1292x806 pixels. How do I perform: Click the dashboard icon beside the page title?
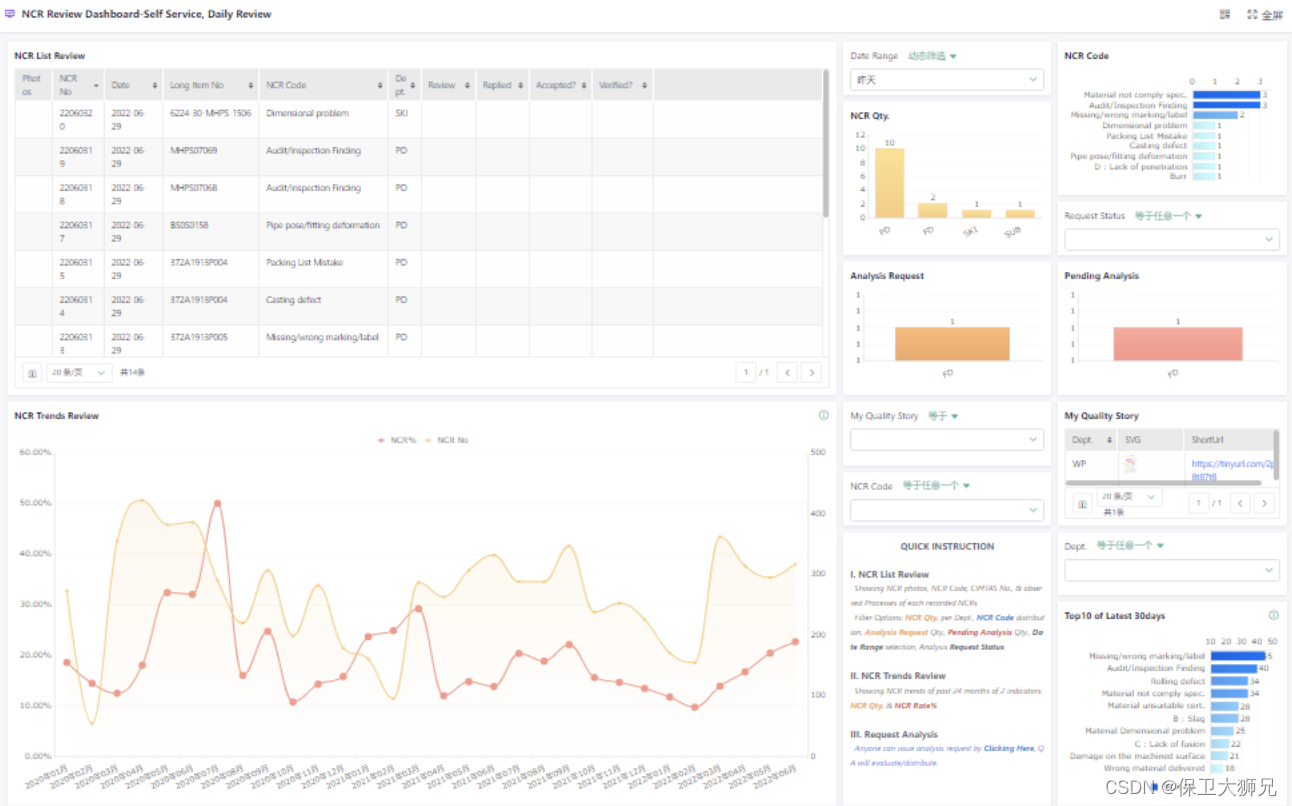[x=10, y=14]
